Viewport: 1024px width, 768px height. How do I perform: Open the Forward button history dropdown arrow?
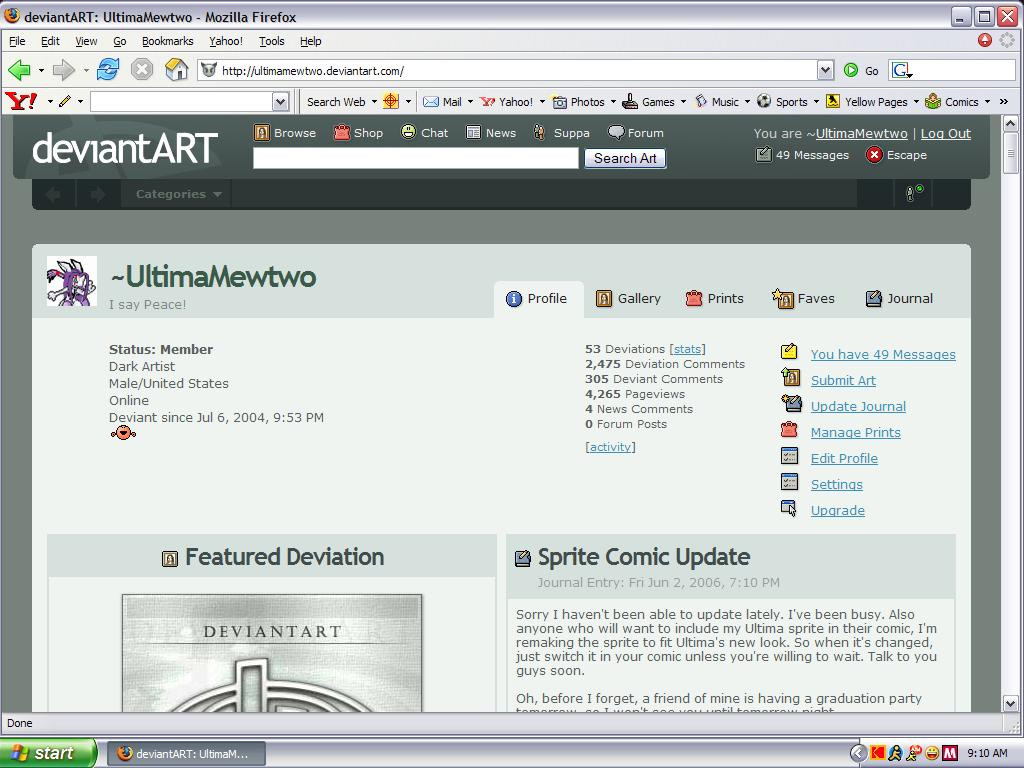86,70
